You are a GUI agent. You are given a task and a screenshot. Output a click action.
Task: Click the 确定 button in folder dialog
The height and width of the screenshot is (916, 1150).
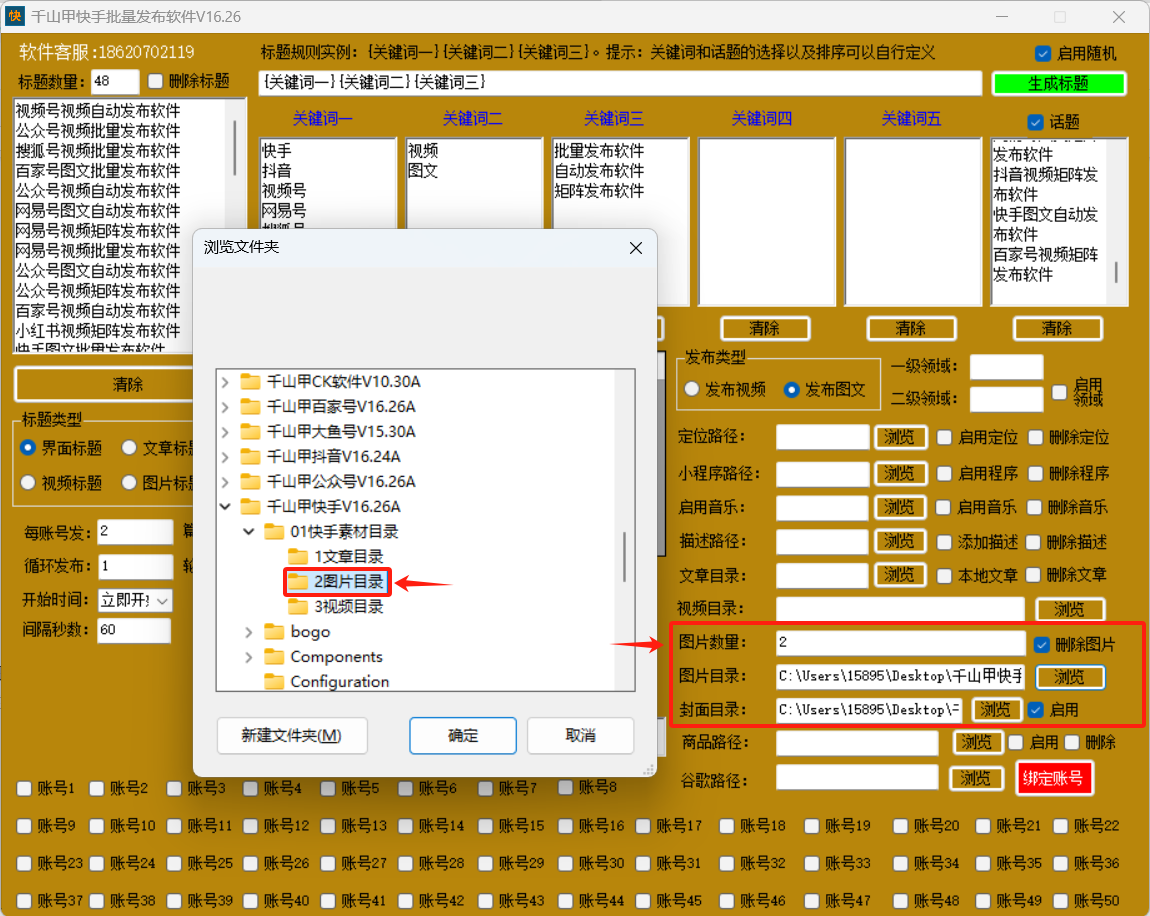463,736
